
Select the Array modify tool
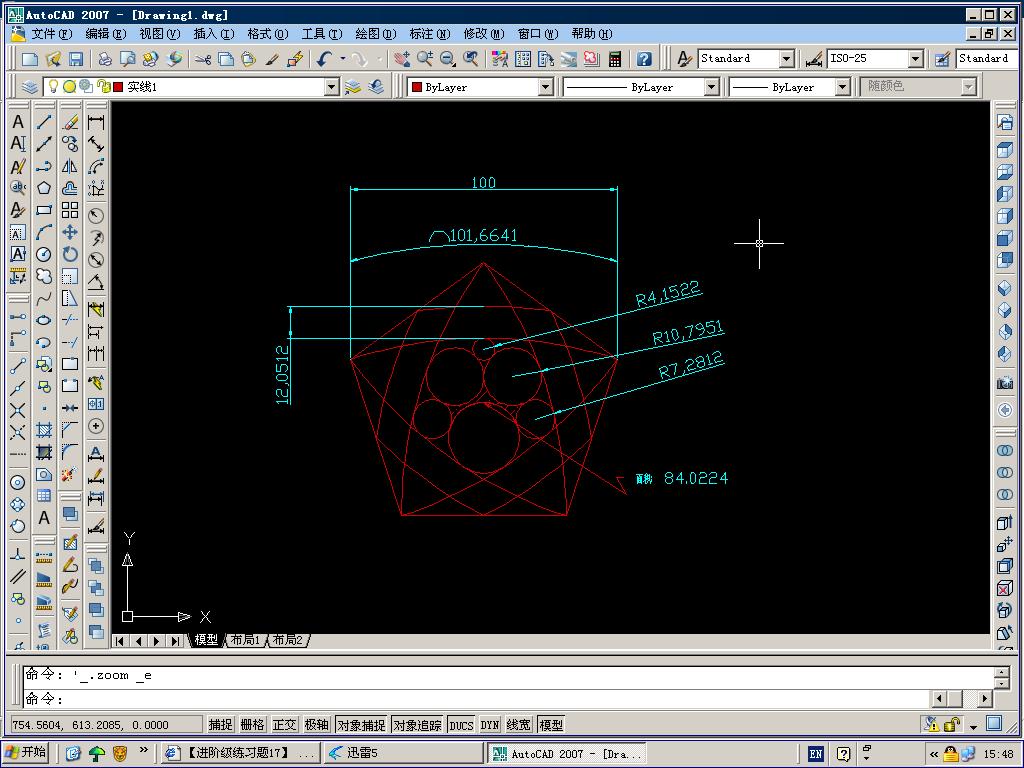pos(70,210)
